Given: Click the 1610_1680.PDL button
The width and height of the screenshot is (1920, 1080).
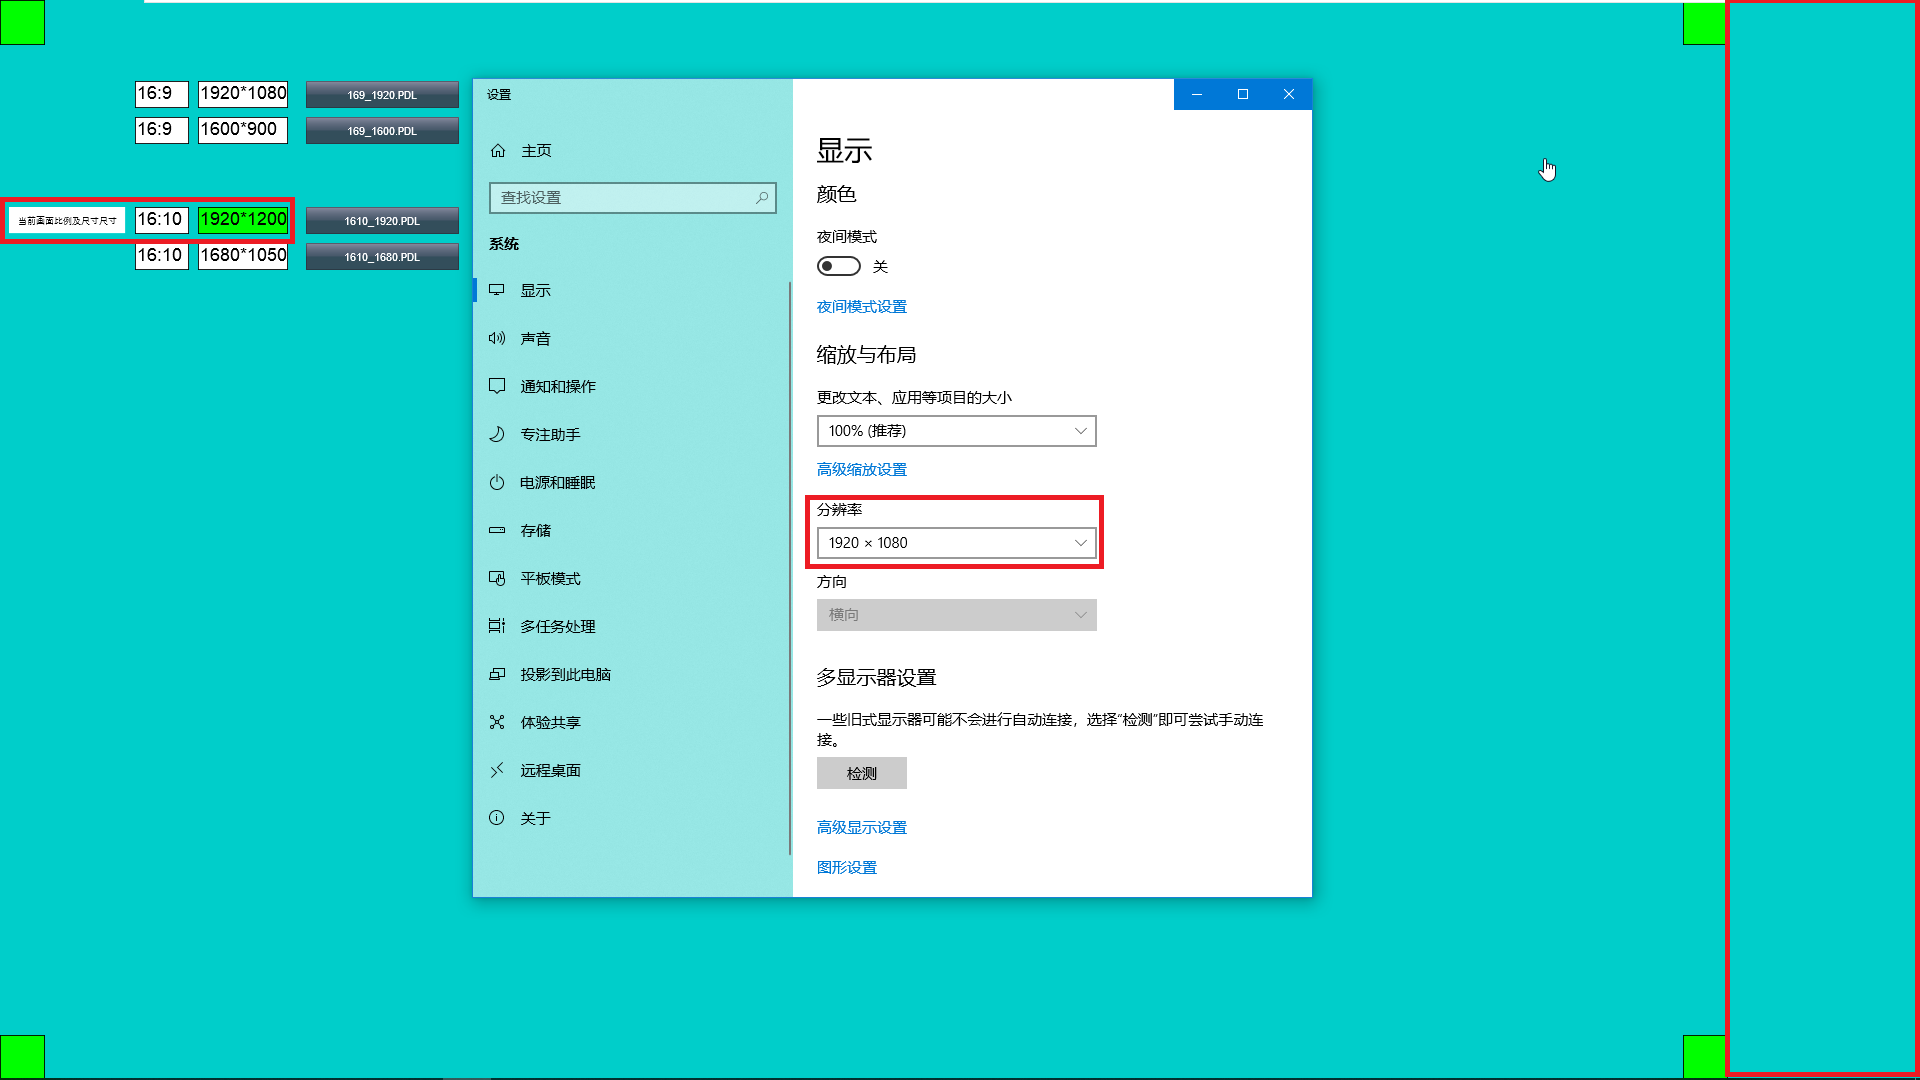Looking at the screenshot, I should tap(382, 257).
